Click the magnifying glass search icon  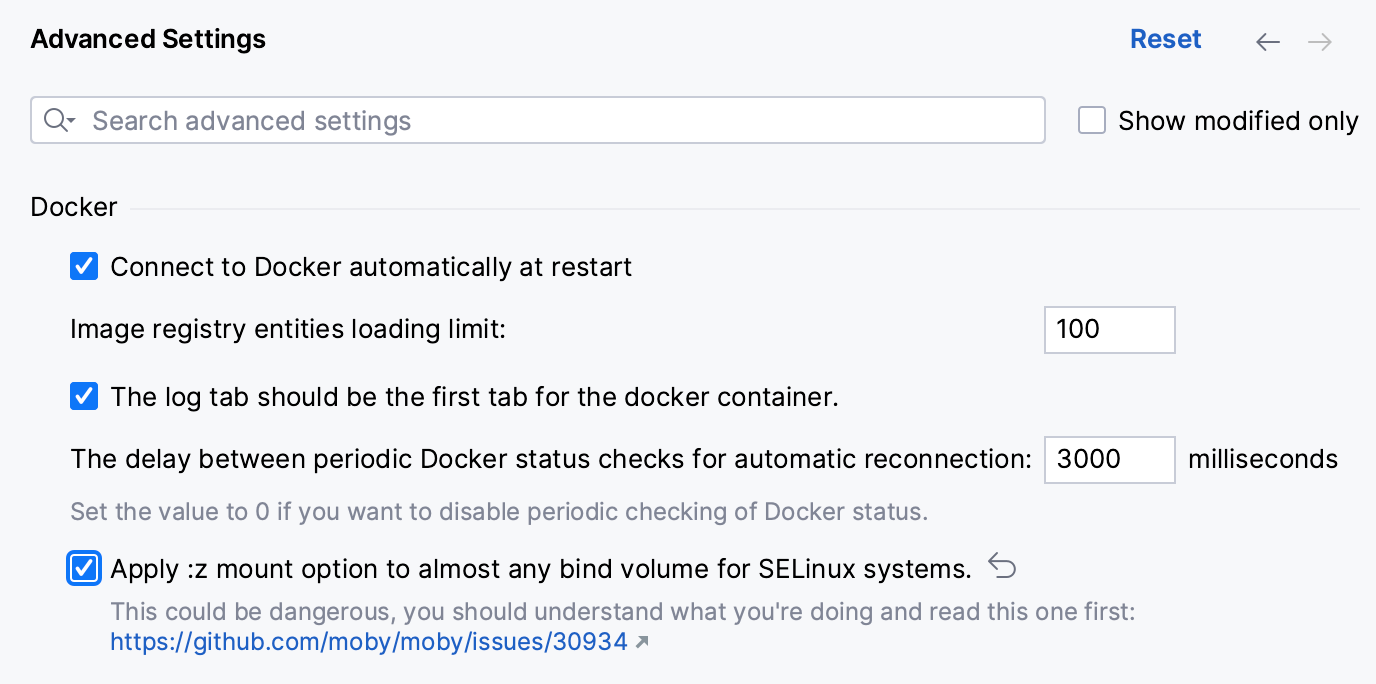[x=54, y=120]
